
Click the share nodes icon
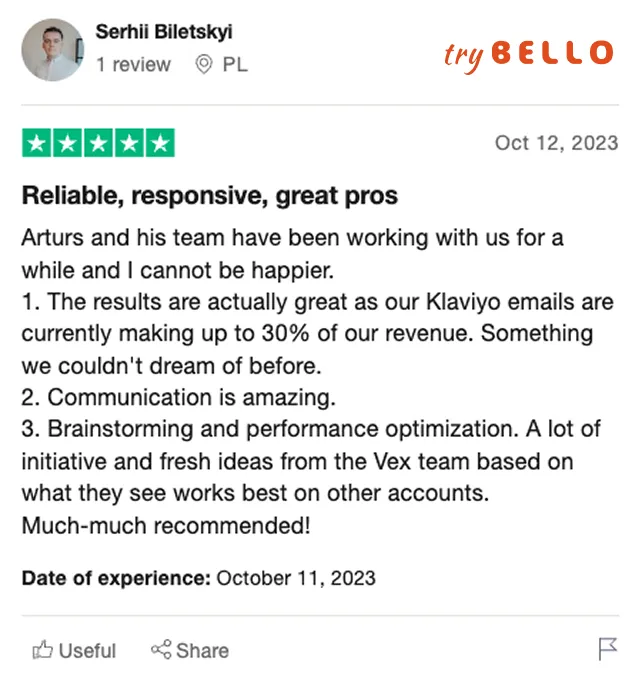click(x=161, y=650)
